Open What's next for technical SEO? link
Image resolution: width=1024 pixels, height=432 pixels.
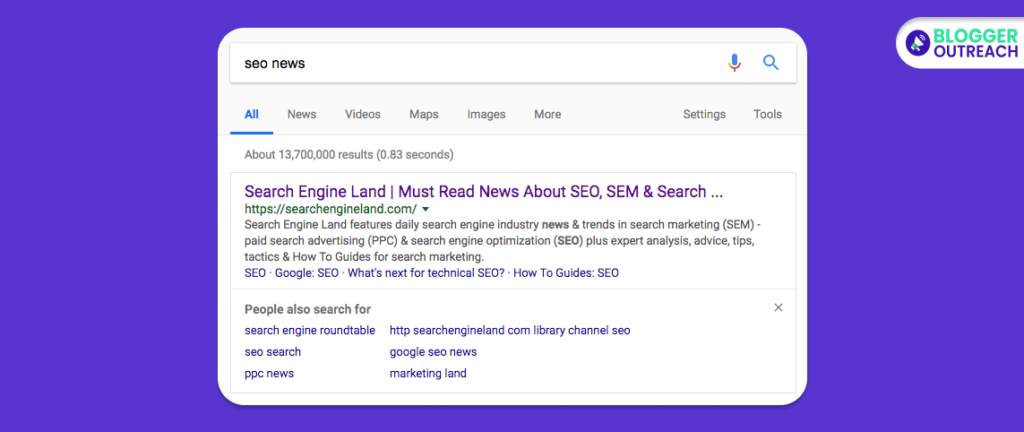[x=426, y=273]
